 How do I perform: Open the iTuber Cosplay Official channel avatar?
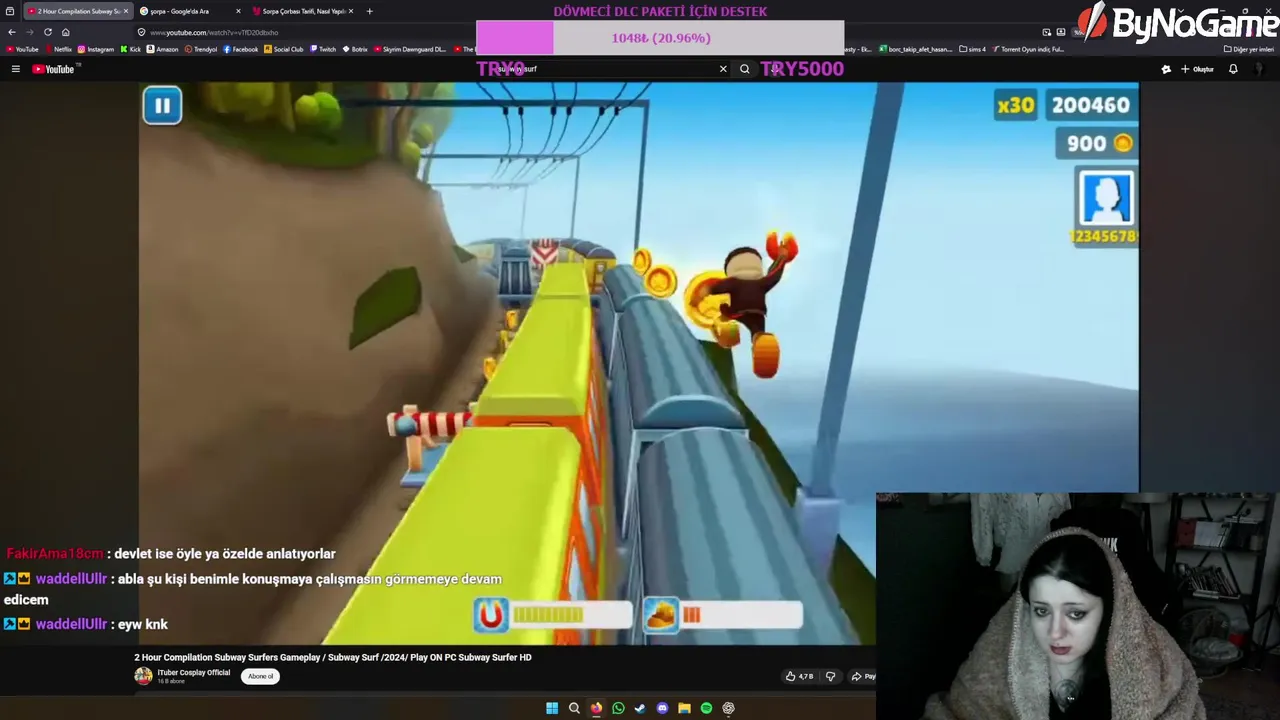[144, 676]
